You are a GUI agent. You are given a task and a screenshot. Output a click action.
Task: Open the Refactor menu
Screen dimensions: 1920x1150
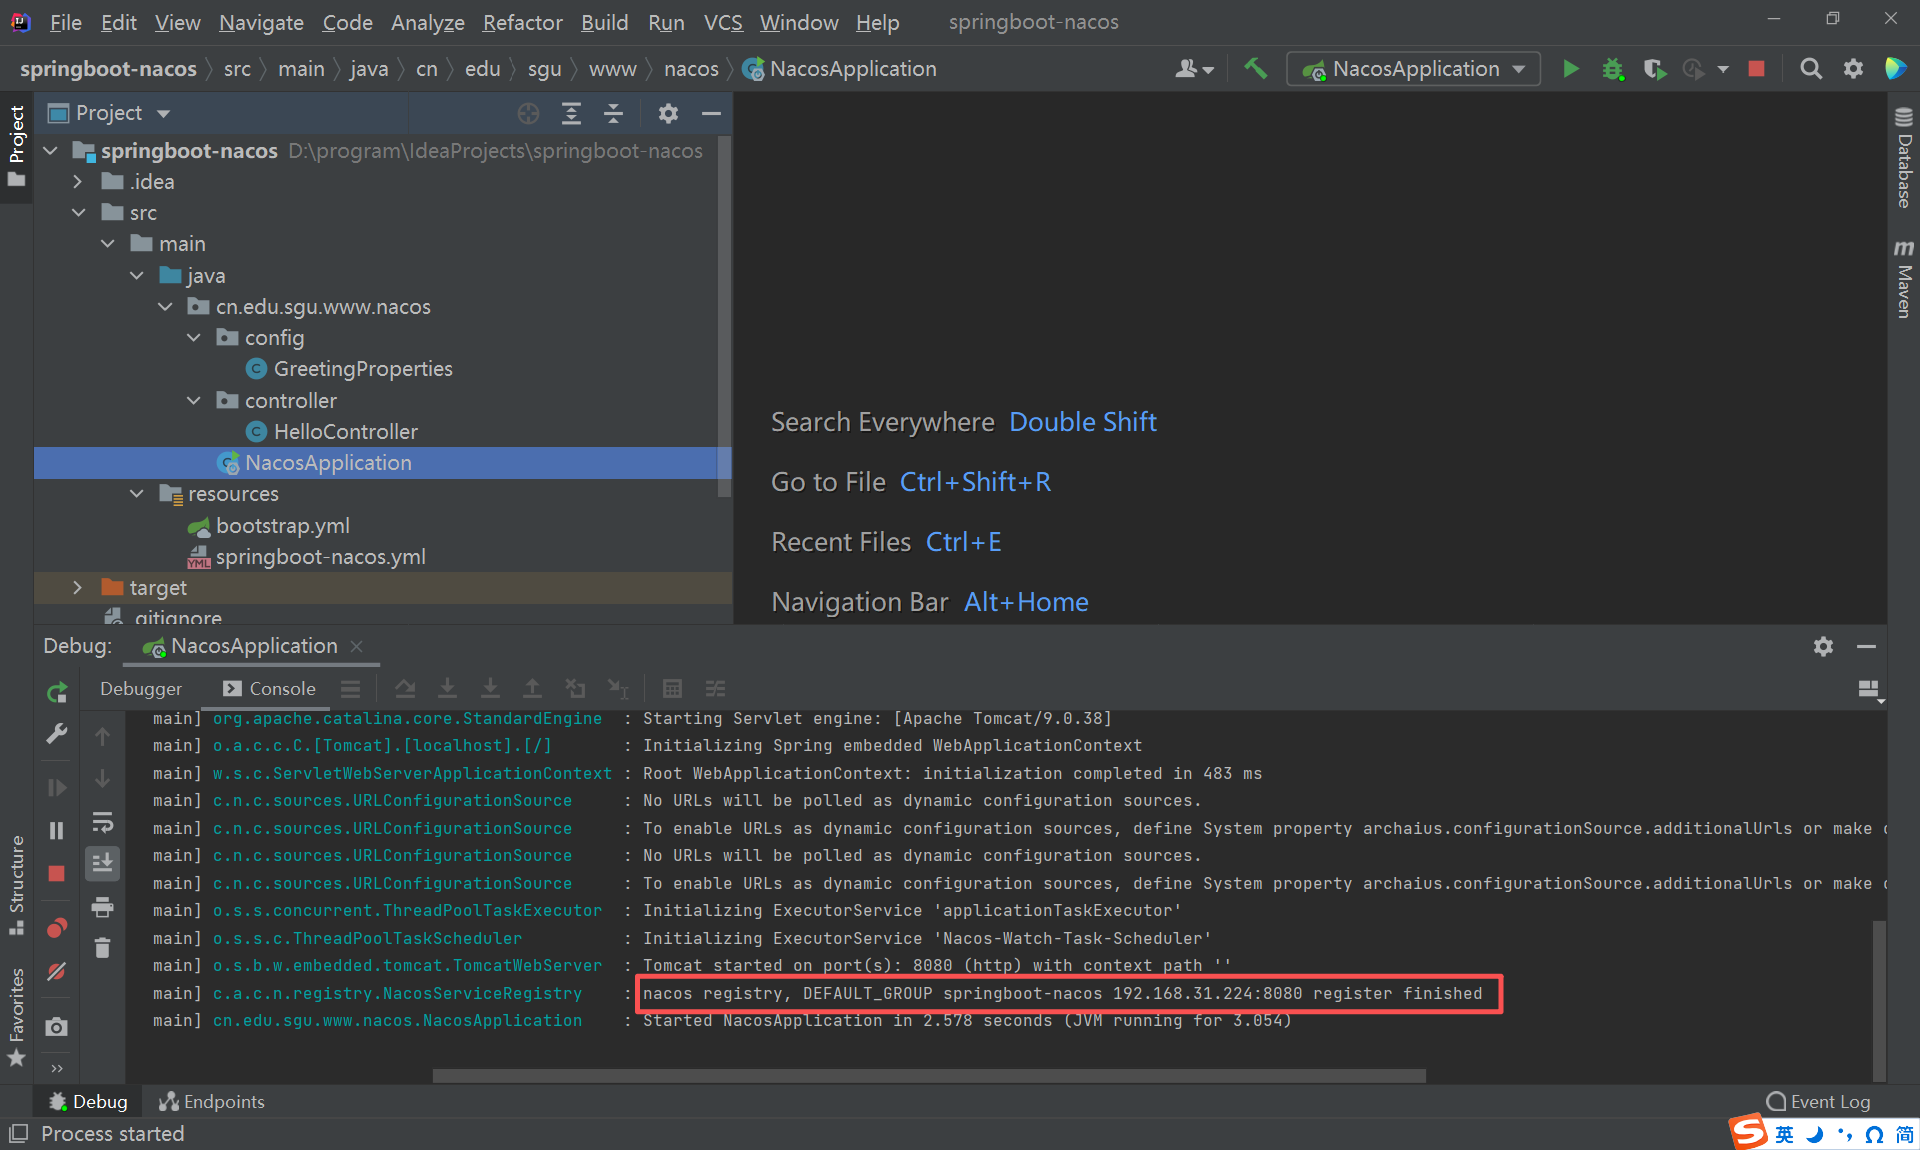click(522, 22)
